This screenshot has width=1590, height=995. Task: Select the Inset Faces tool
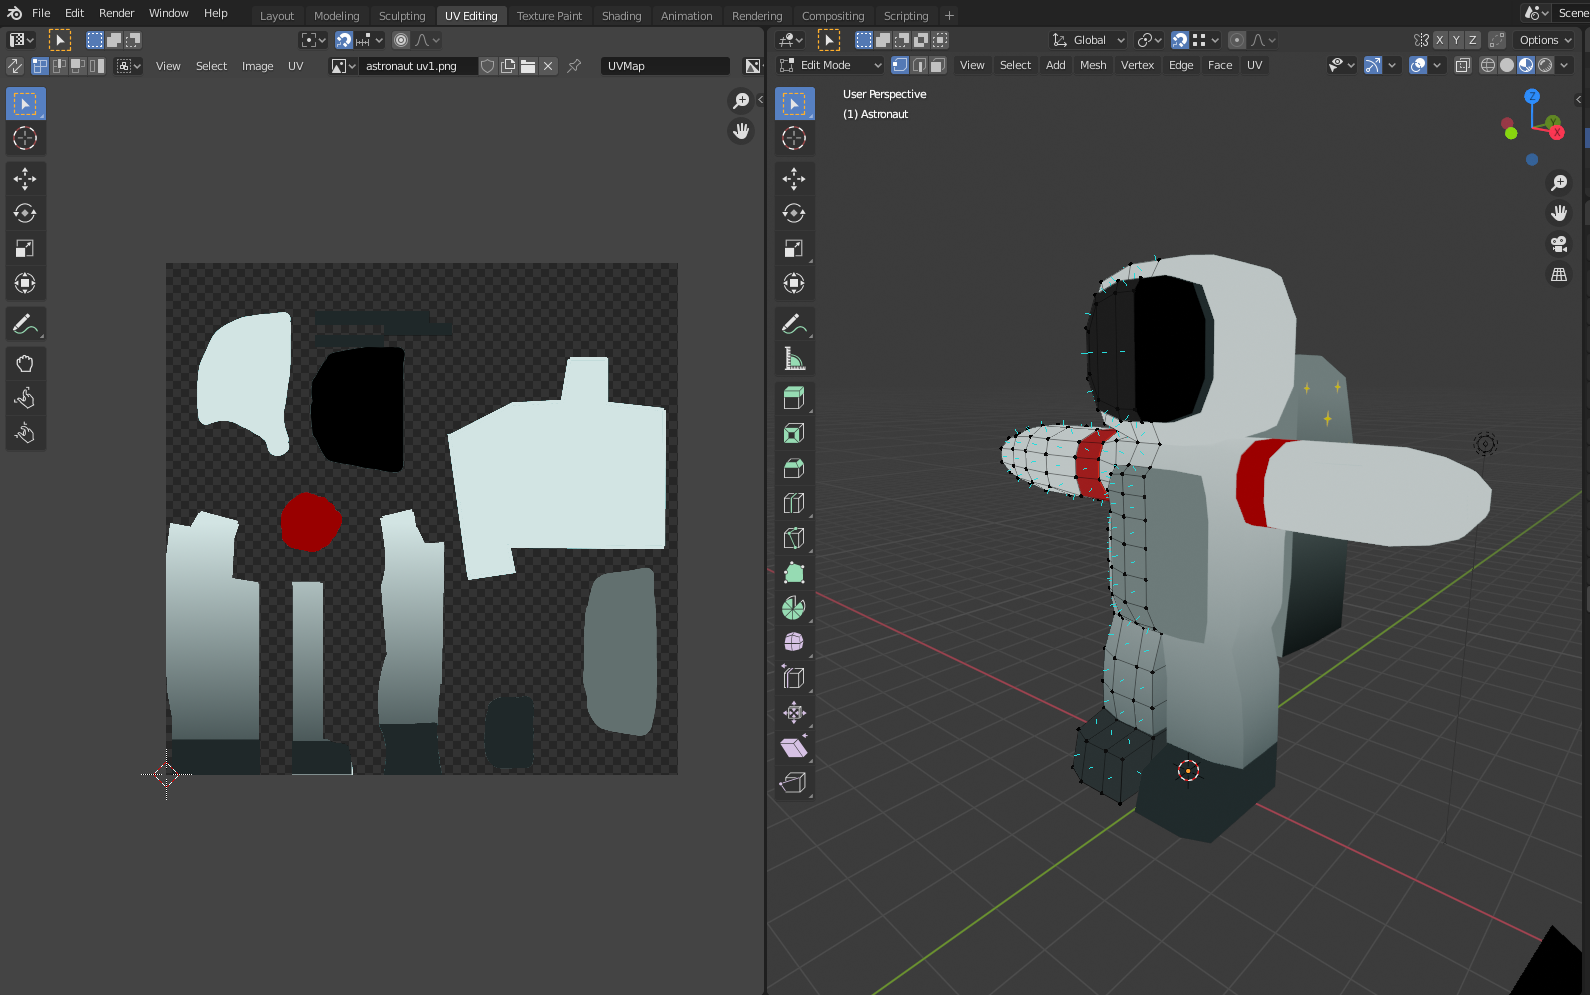794,433
